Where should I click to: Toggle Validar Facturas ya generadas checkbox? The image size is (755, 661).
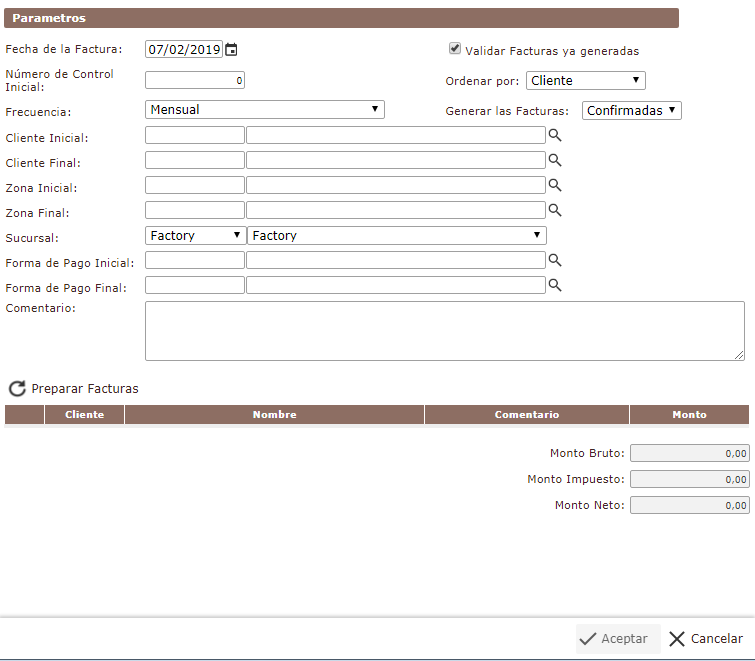455,49
